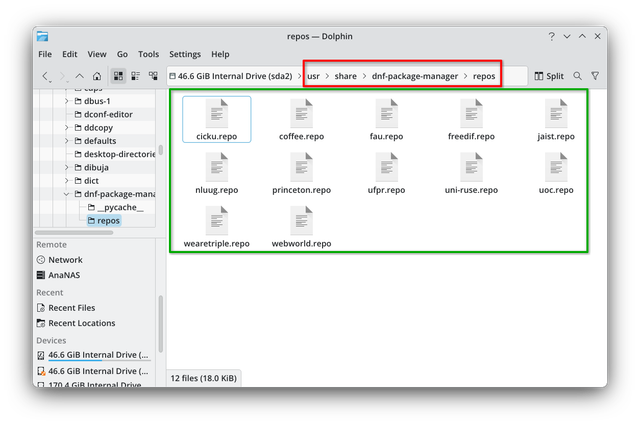Select the nluug.repo file
This screenshot has width=640, height=426.
[x=216, y=173]
